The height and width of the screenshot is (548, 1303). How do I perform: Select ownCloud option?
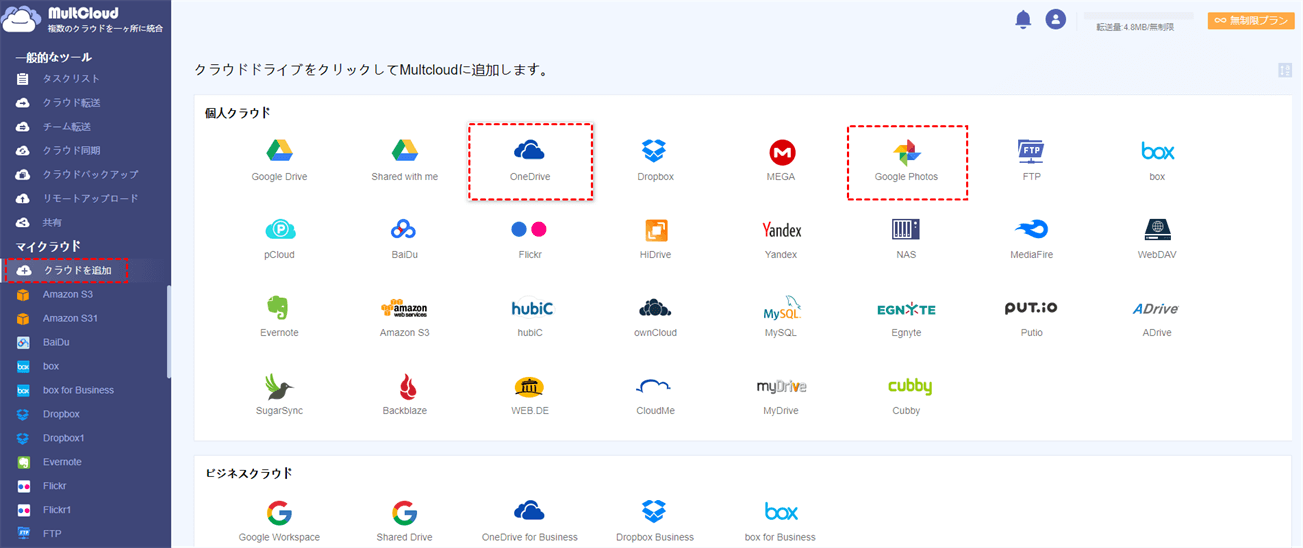(x=655, y=316)
